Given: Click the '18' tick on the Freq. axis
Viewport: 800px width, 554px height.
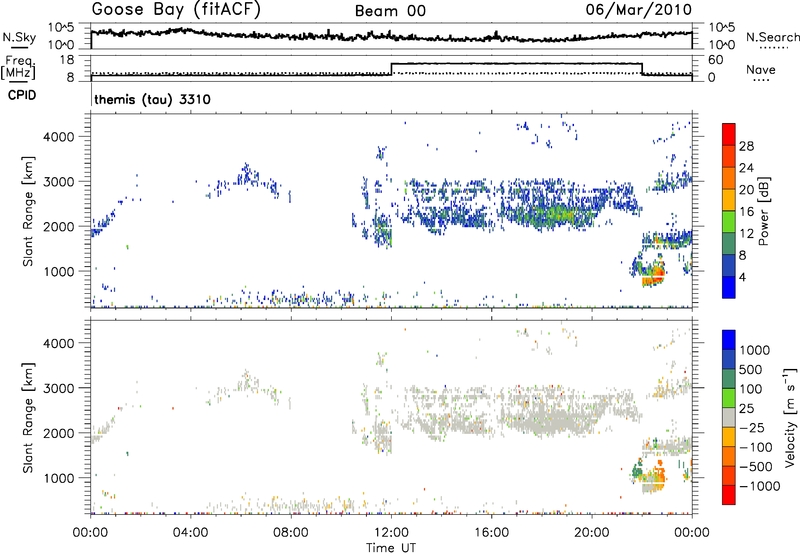Looking at the screenshot, I should (67, 60).
